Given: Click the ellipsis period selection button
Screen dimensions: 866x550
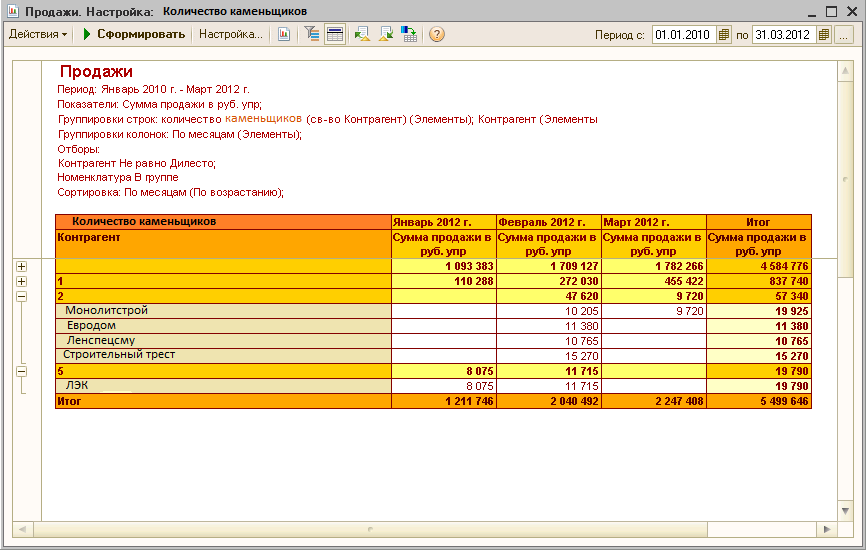Looking at the screenshot, I should [x=844, y=35].
